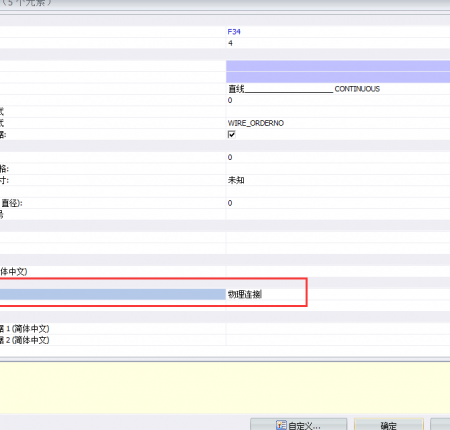Select the 直径) property label

12,203
